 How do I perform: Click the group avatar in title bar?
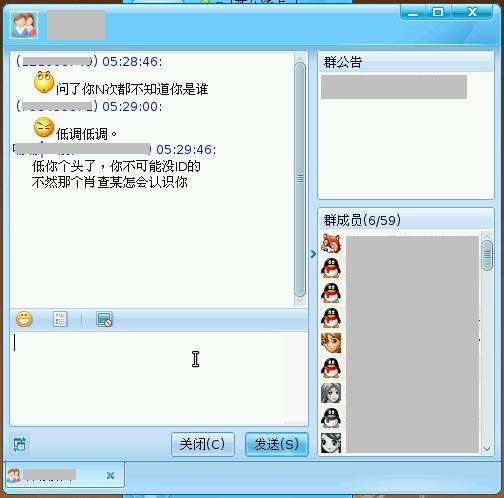pos(24,25)
